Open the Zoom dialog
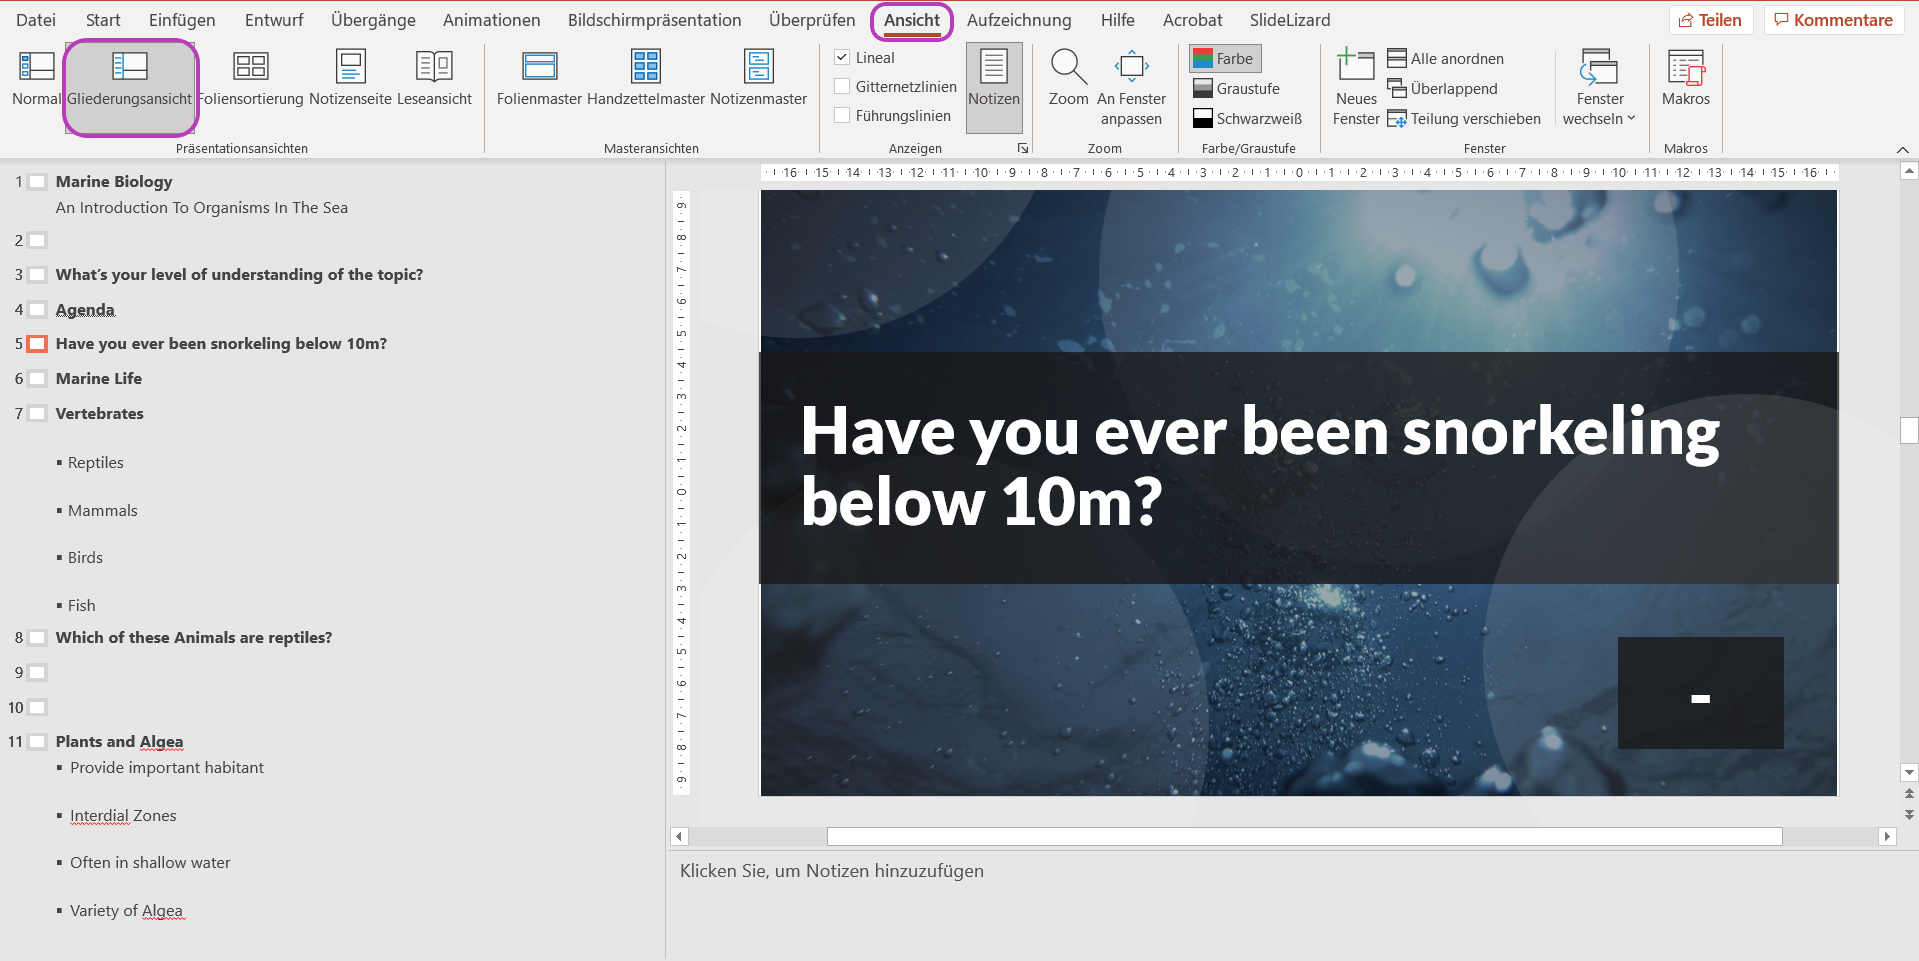 (1068, 78)
